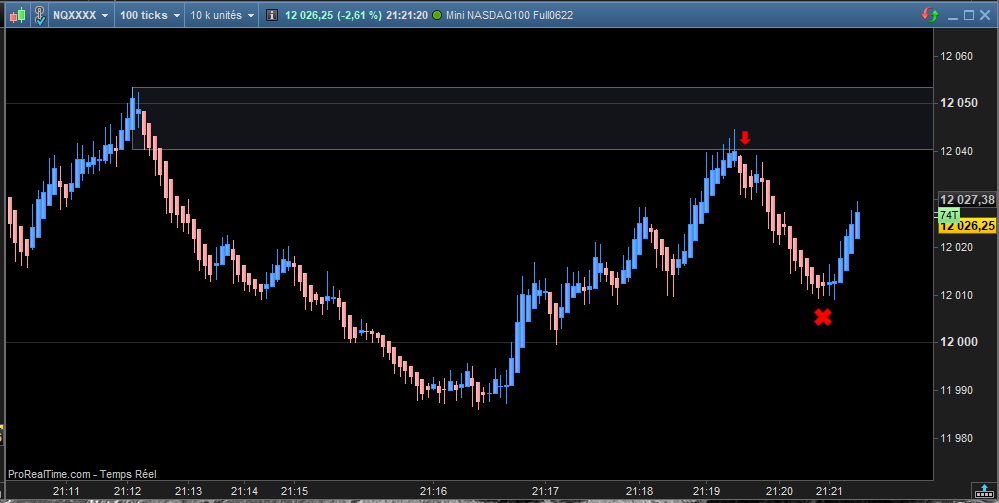Click the 11 980 price axis label
The image size is (999, 503).
pyautogui.click(x=956, y=438)
